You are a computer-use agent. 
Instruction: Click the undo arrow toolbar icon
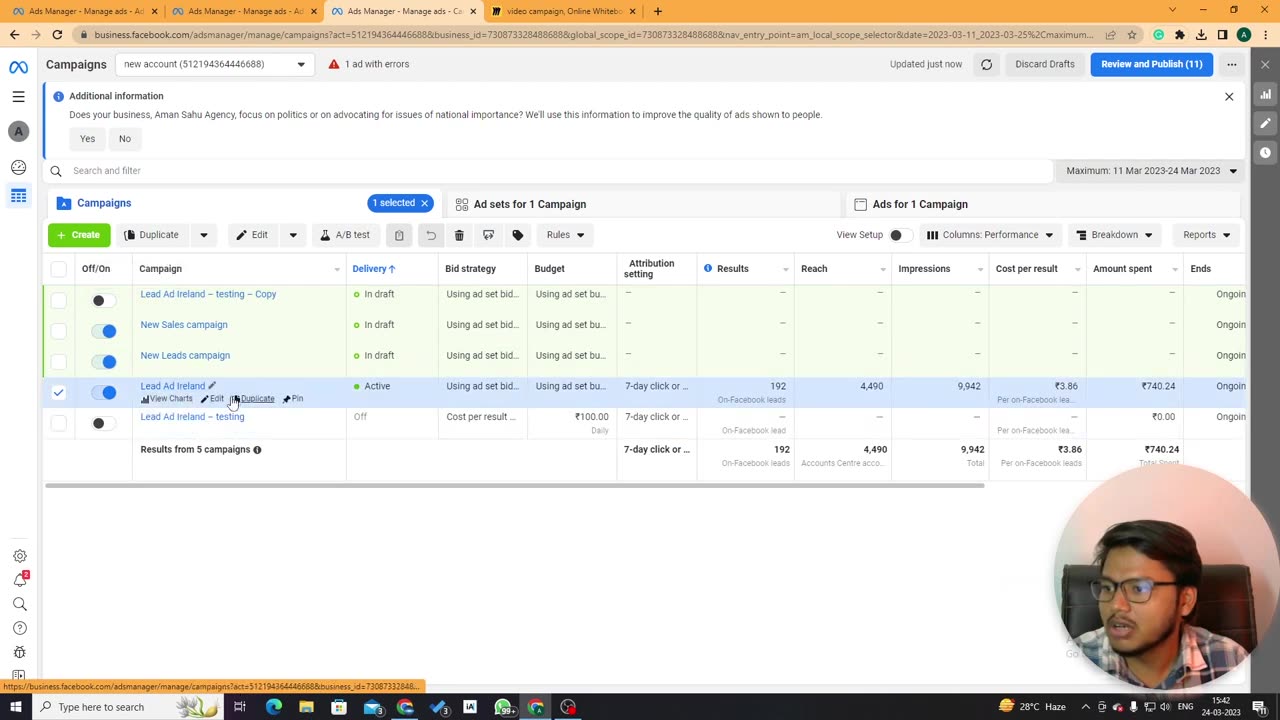coord(430,235)
